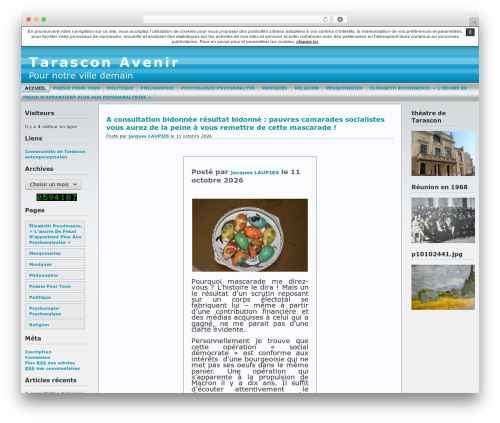Click the browser download icon button
Viewport: 500px width, 423px height.
click(340, 20)
